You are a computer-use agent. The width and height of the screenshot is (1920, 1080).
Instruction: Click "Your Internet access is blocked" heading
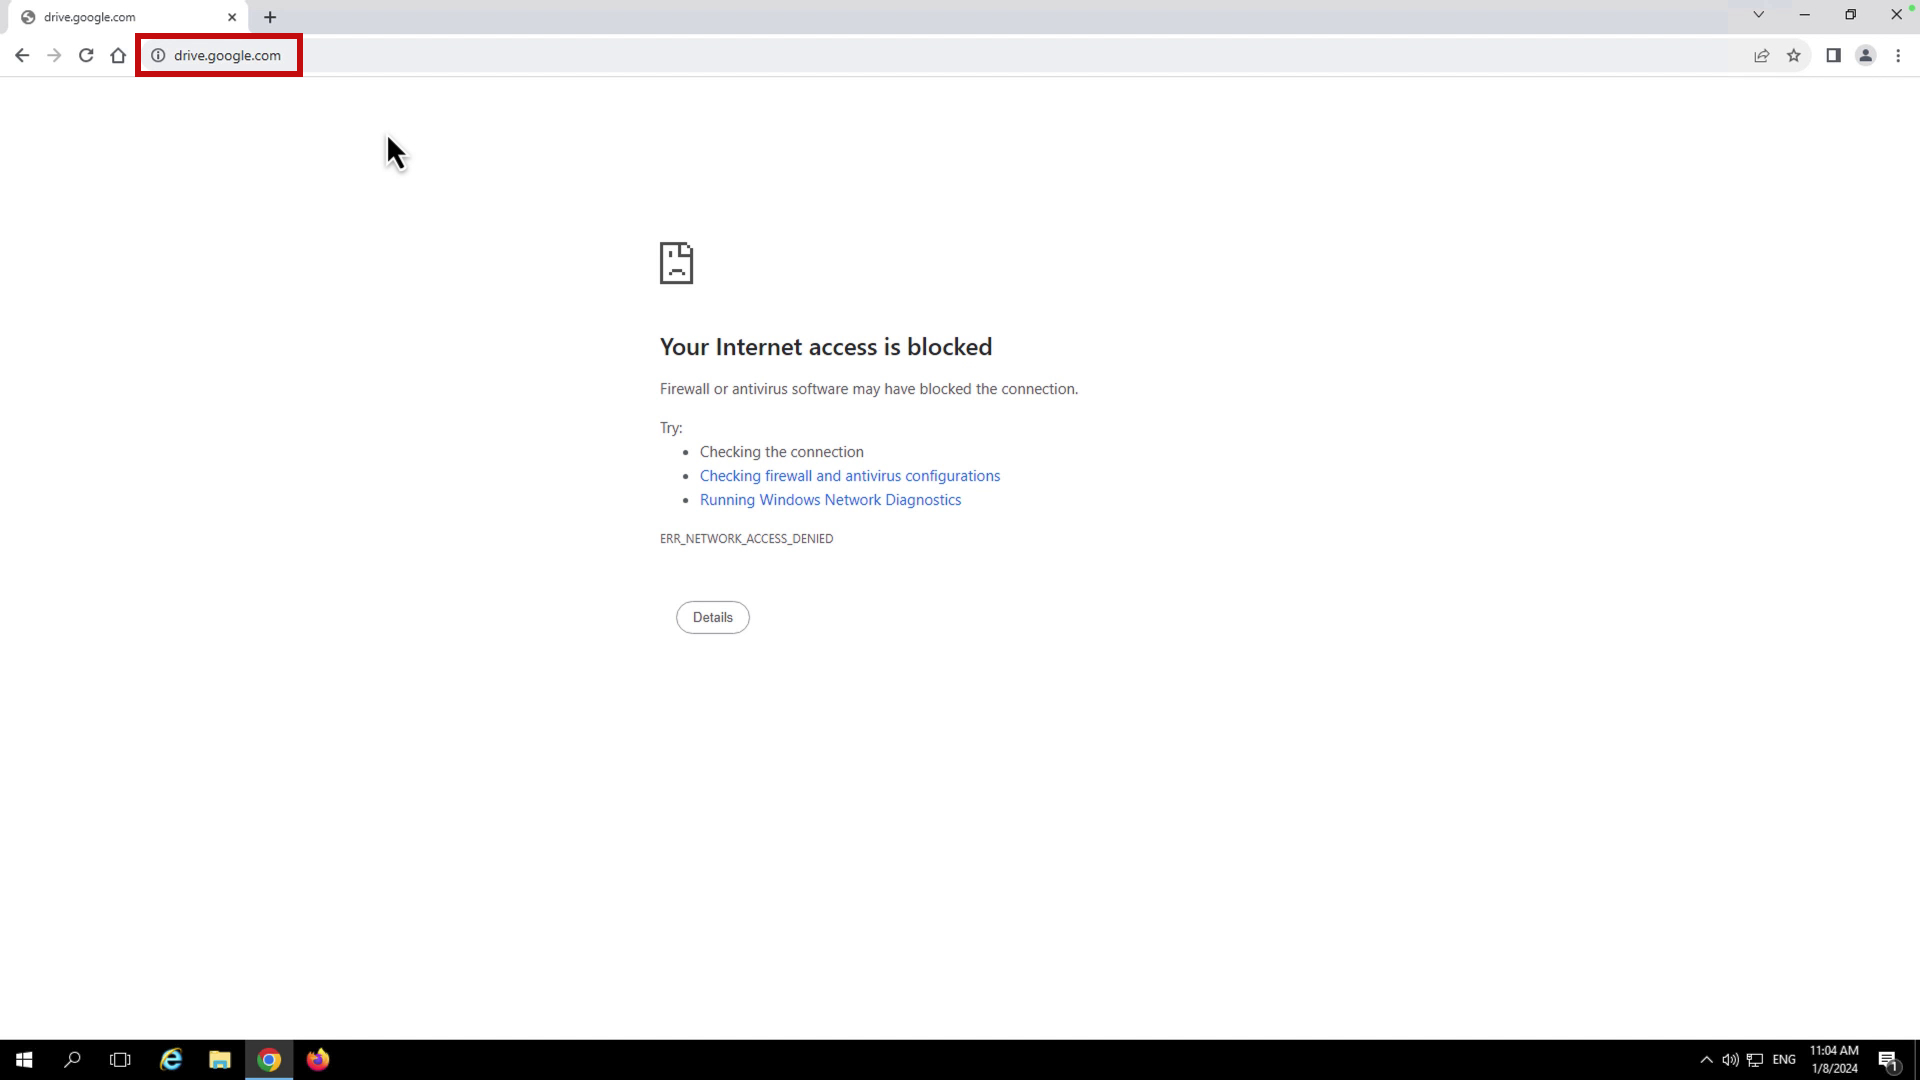pyautogui.click(x=826, y=347)
